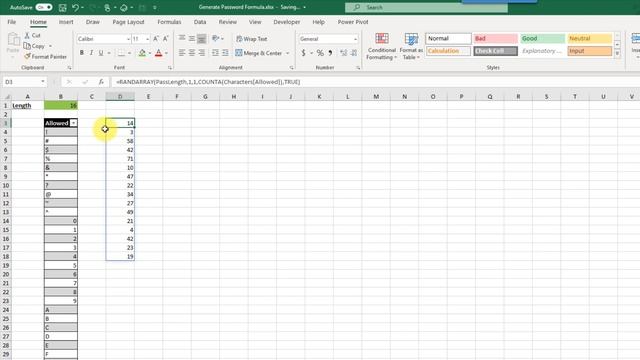
Task: Apply italic formatting
Action: 91,53
